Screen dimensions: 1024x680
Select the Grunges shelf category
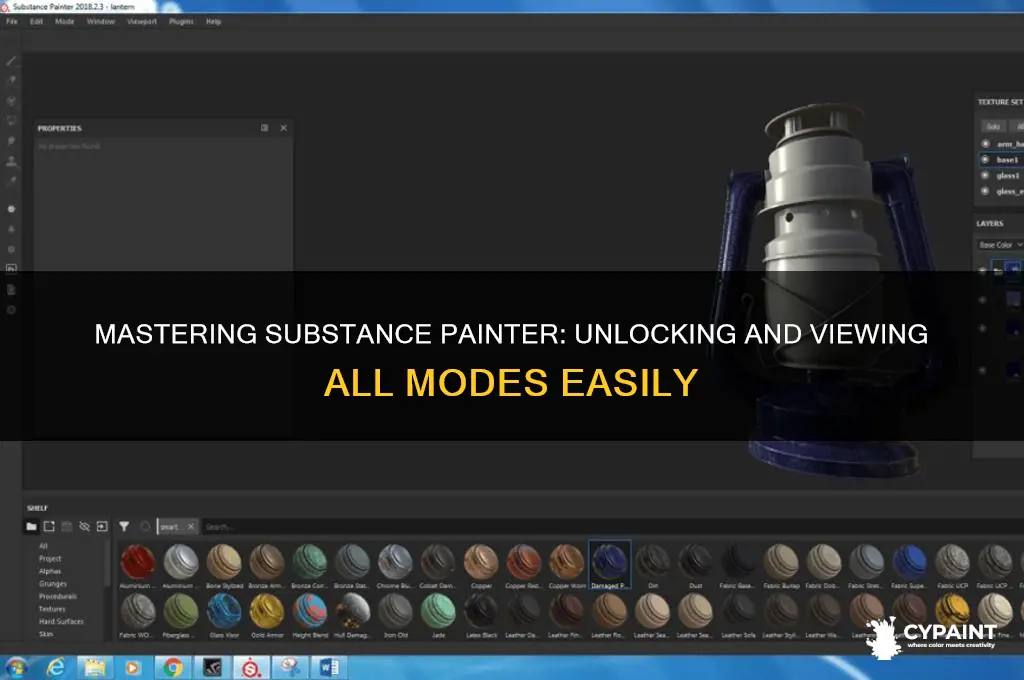(52, 584)
